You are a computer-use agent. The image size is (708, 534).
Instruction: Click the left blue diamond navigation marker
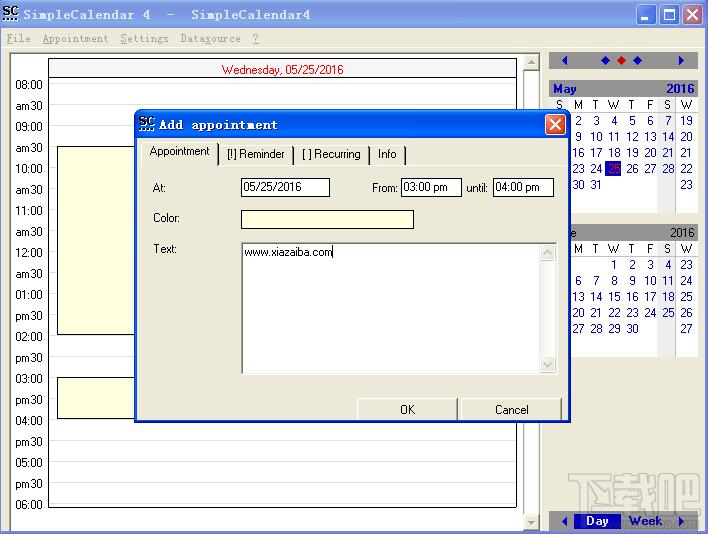pyautogui.click(x=606, y=60)
